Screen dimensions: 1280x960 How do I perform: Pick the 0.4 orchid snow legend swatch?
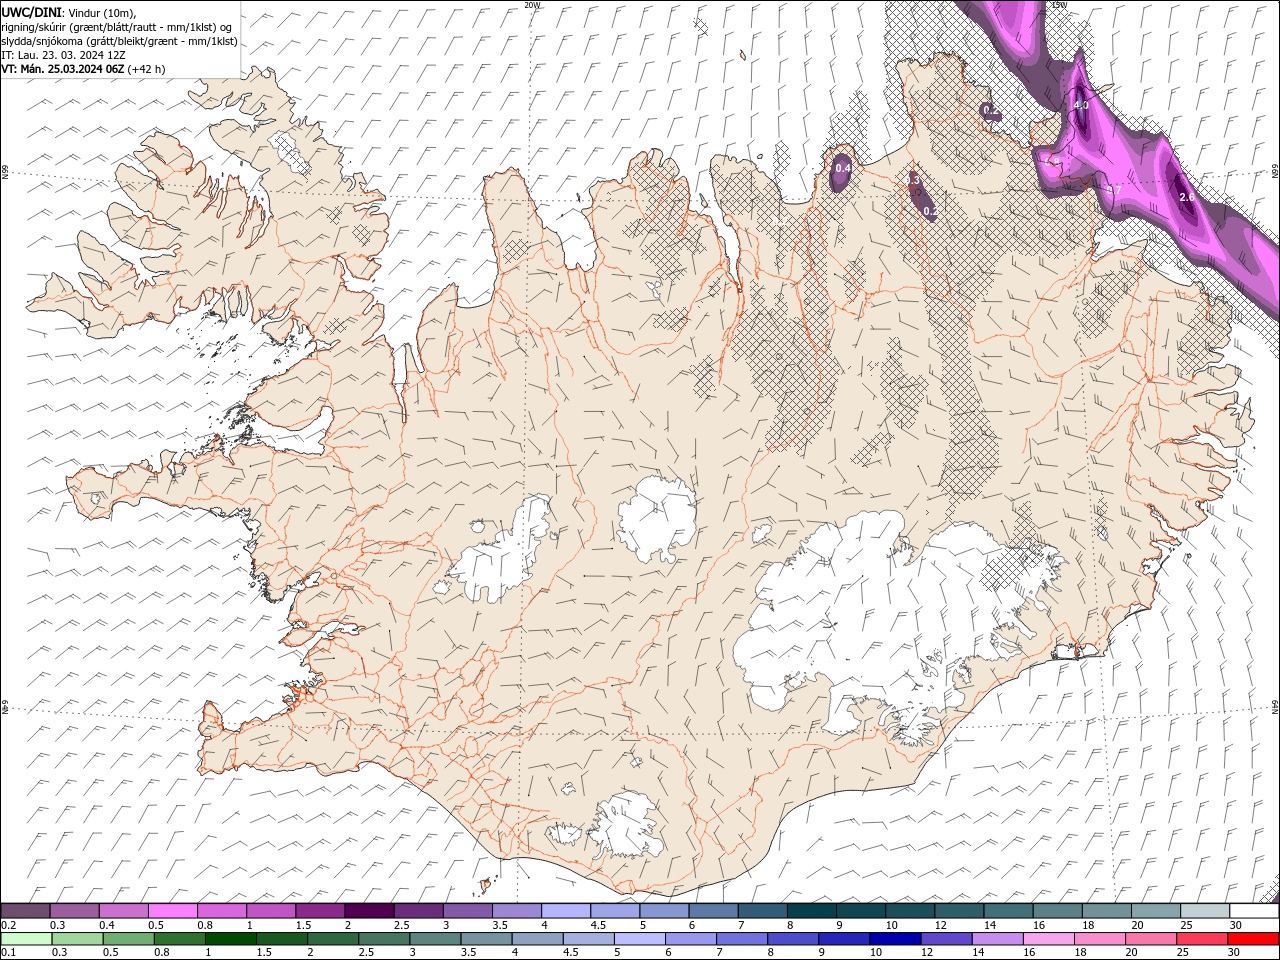tap(123, 911)
